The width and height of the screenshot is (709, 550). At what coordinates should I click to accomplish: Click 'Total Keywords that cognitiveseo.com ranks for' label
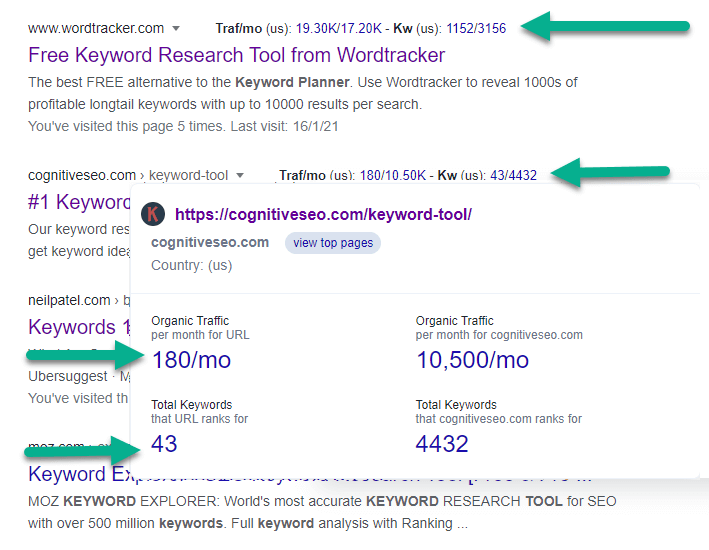[x=499, y=412]
